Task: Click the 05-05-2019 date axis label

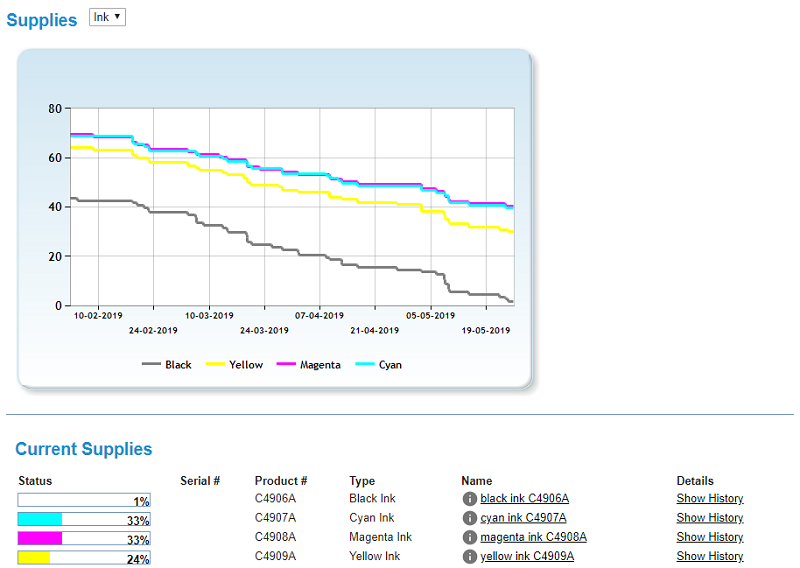Action: click(x=431, y=316)
